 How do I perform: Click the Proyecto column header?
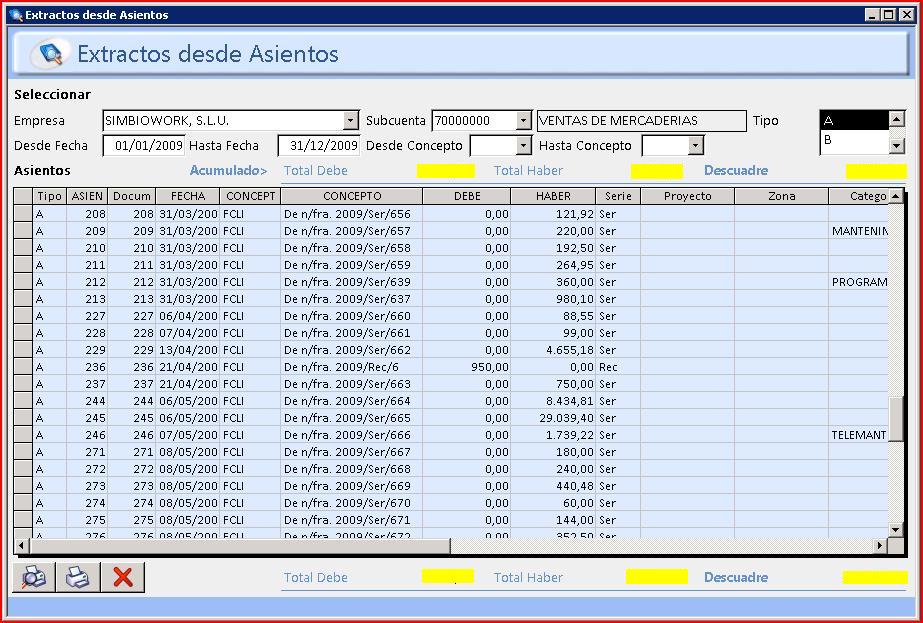pos(688,196)
